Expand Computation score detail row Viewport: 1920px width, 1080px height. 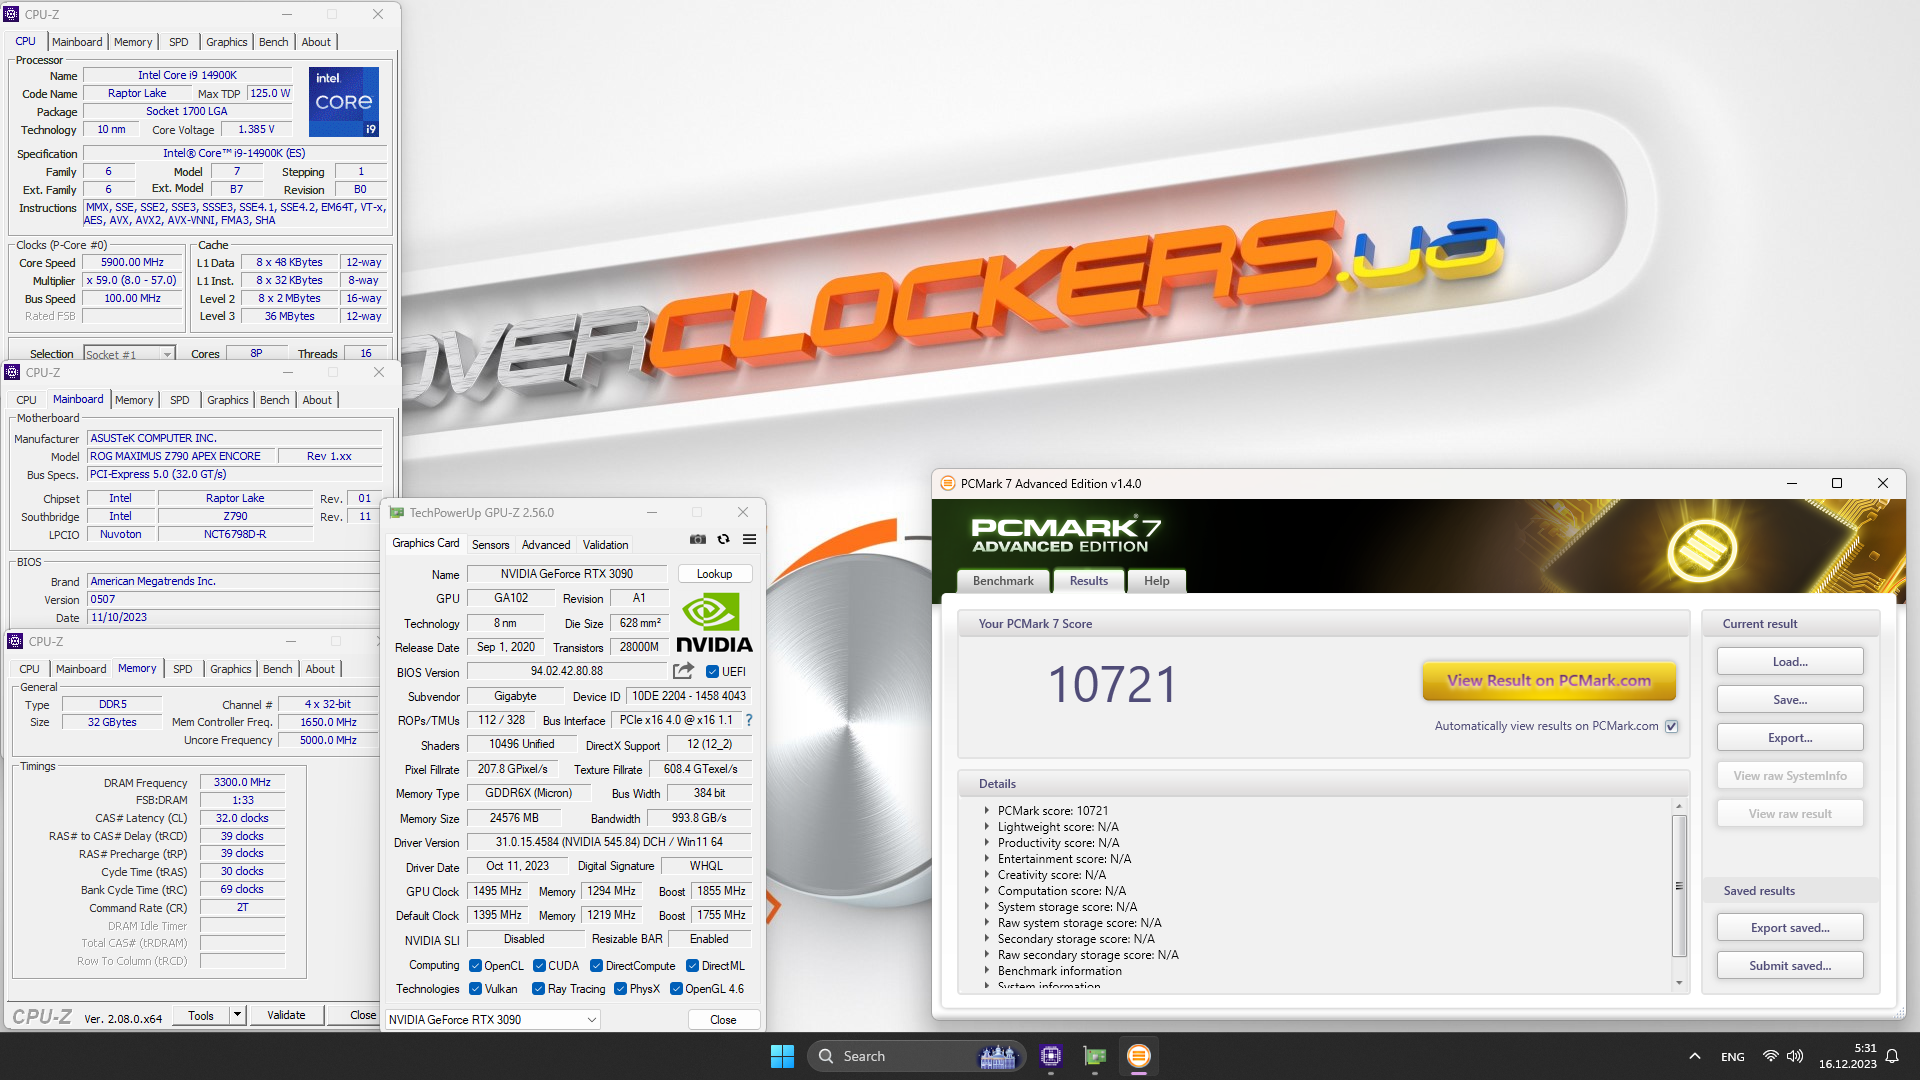(987, 891)
